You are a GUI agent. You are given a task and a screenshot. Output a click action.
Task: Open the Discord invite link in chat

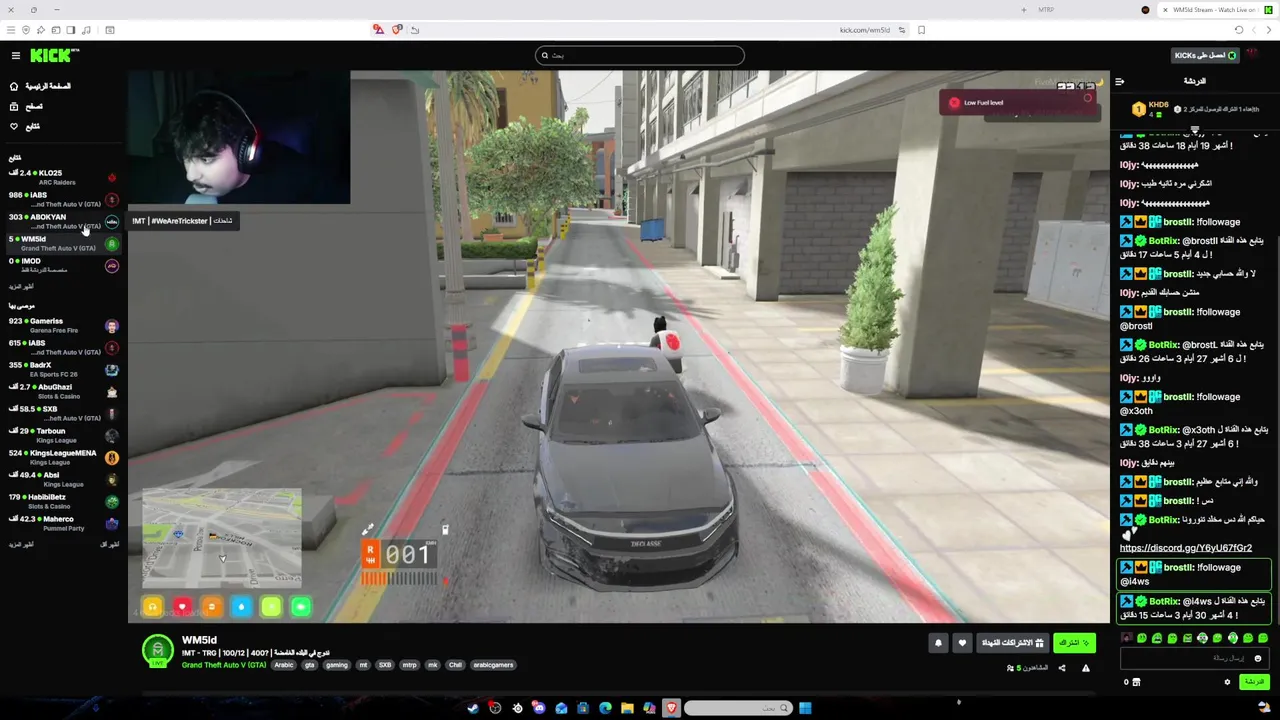(1185, 548)
